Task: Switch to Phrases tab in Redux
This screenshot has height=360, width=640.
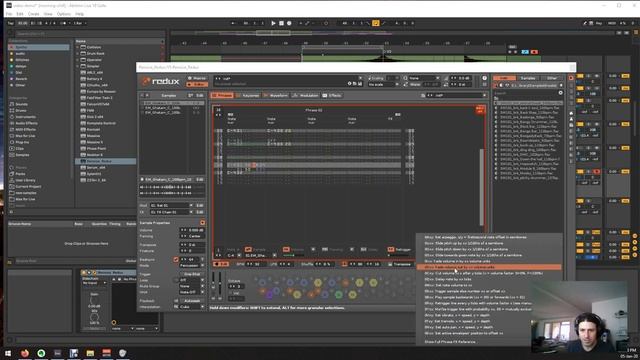Action: tap(222, 96)
